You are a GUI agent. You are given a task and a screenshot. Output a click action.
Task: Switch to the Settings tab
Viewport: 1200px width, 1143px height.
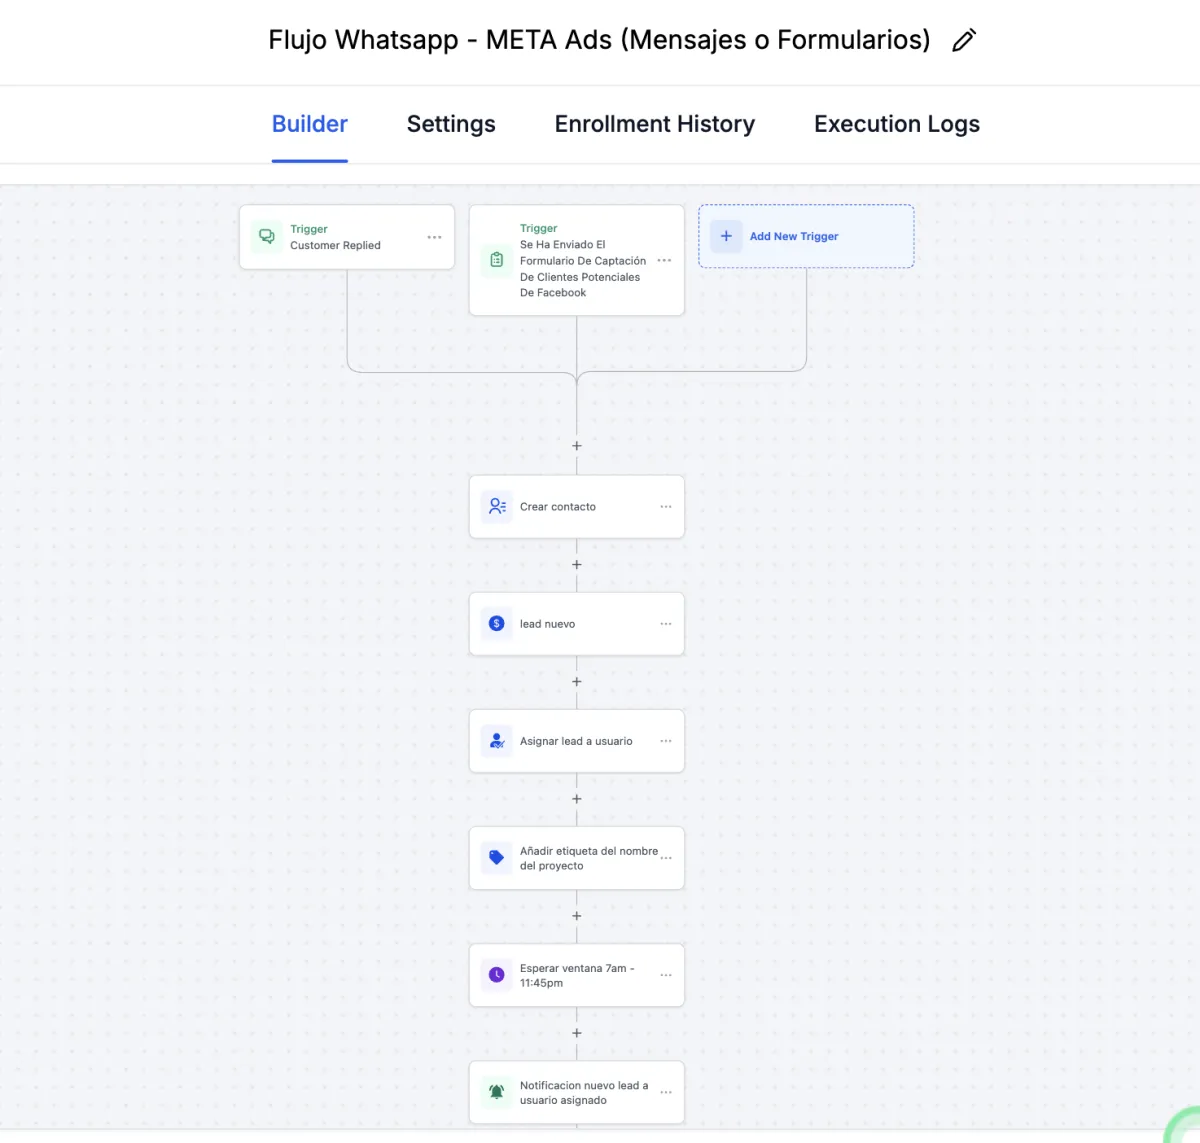451,124
